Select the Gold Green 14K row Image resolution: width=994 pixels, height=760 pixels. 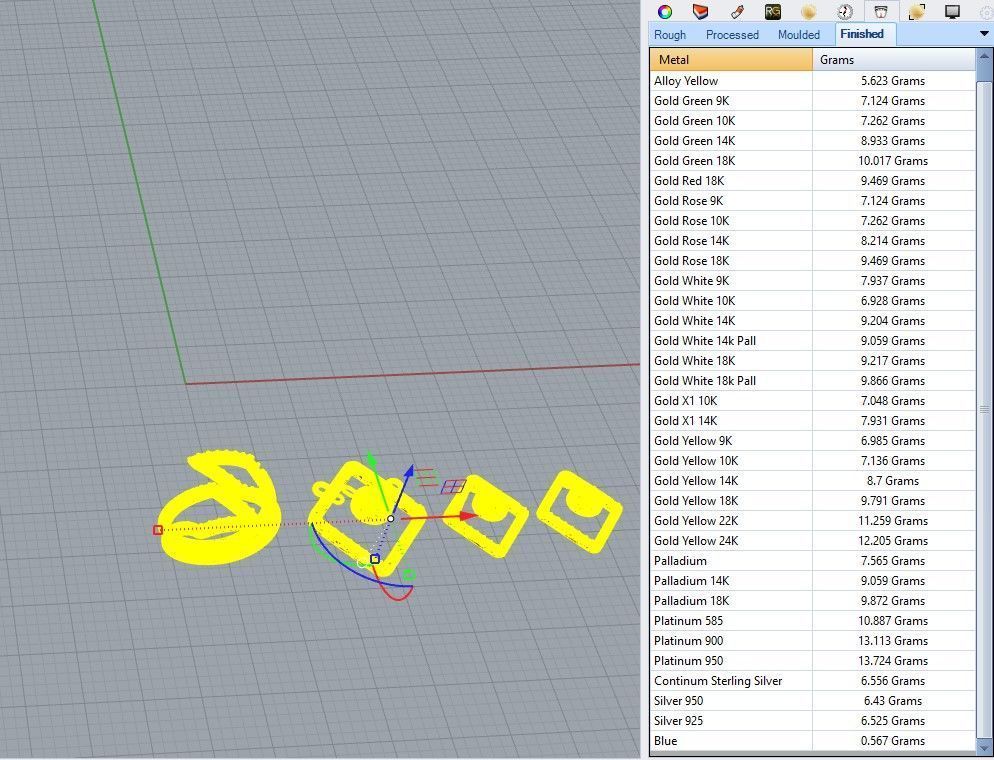click(812, 141)
